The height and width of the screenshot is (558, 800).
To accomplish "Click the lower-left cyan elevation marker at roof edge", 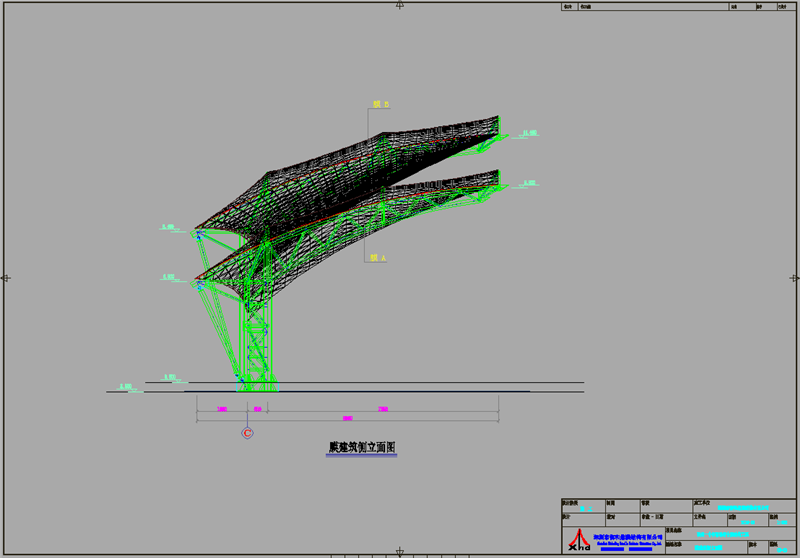I will coord(168,277).
